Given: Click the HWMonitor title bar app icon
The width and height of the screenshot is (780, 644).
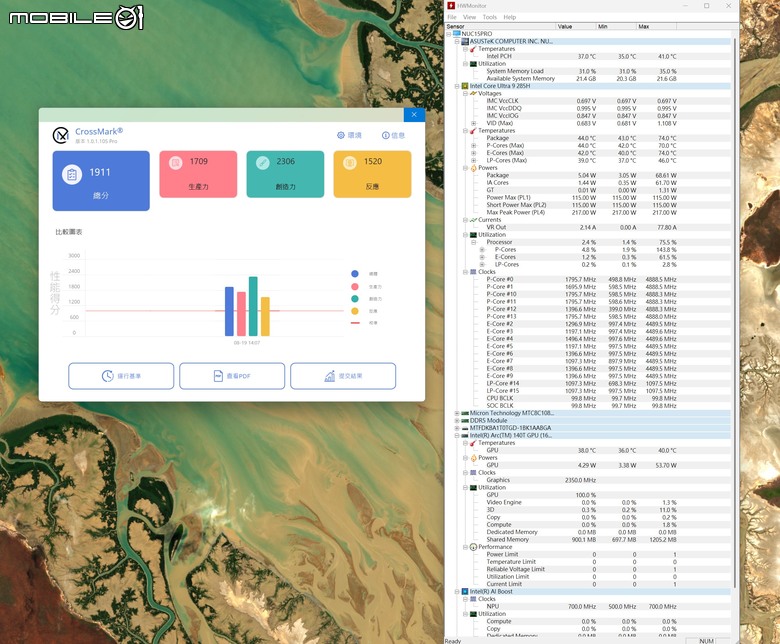Looking at the screenshot, I should pyautogui.click(x=451, y=5).
